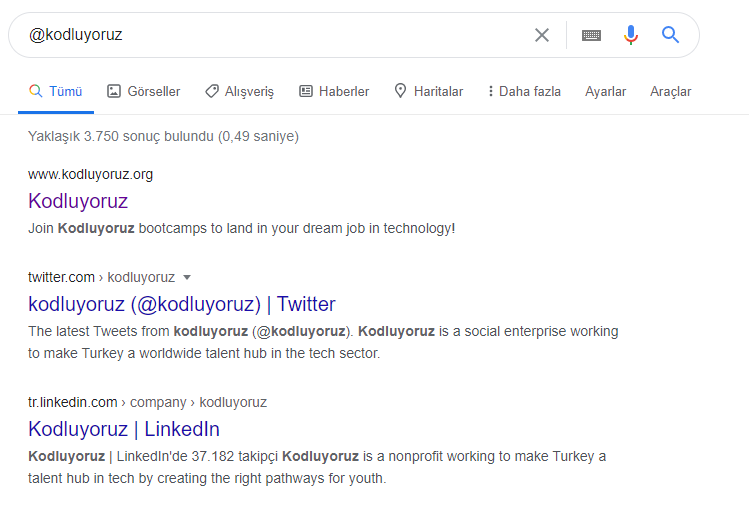Open the Kodluyoruz website result title

(x=78, y=201)
